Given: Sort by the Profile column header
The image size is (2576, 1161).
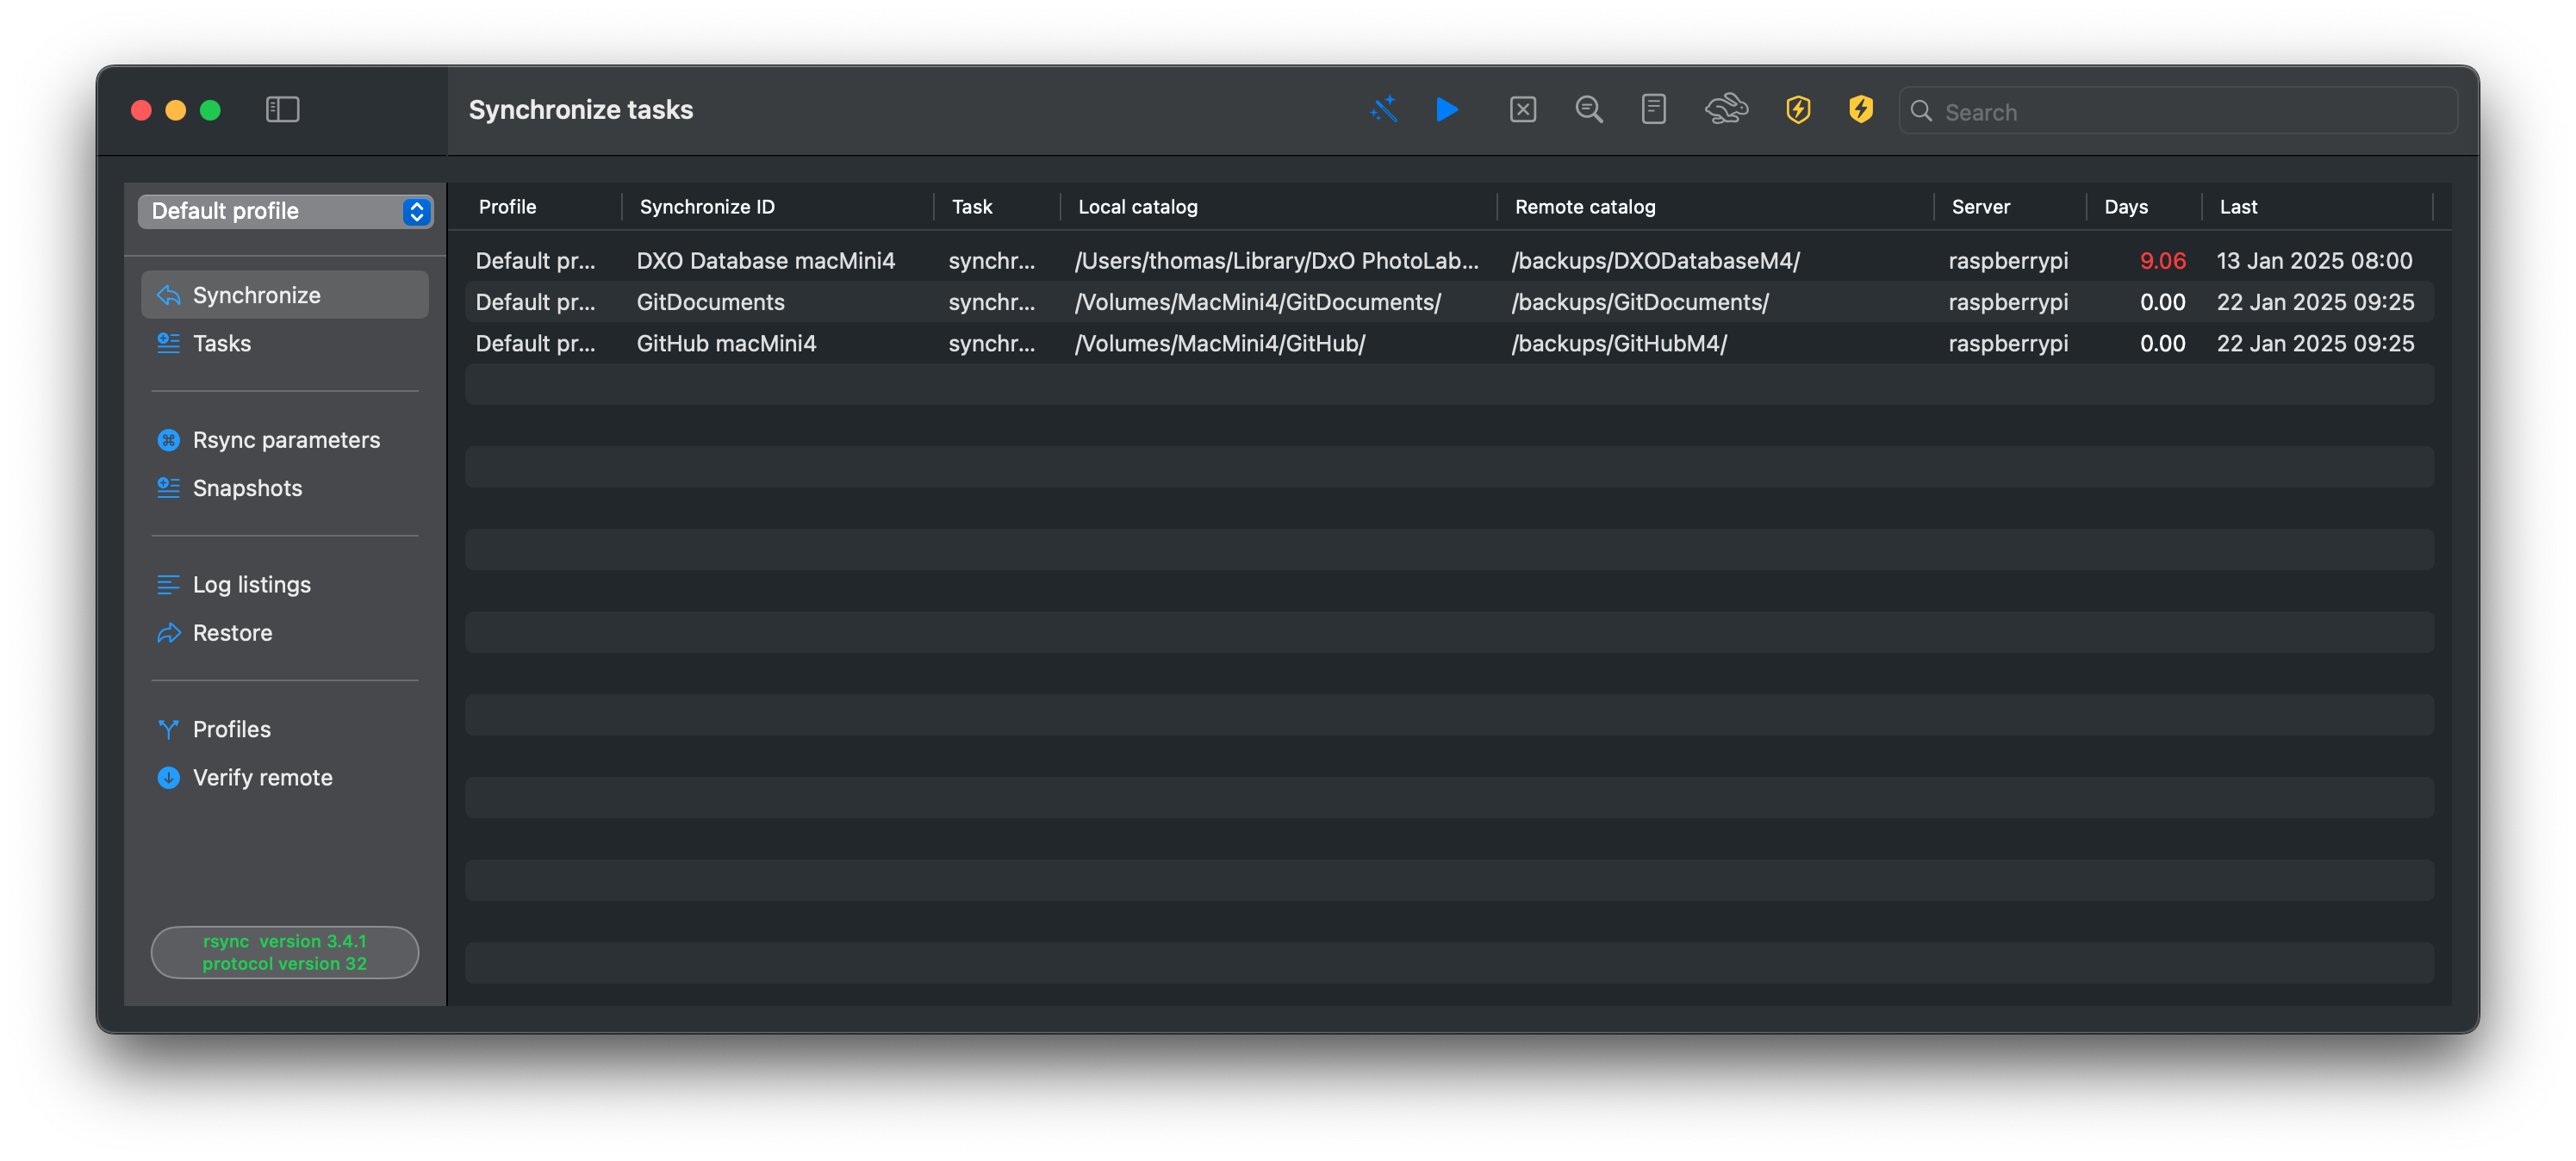Looking at the screenshot, I should tap(507, 207).
